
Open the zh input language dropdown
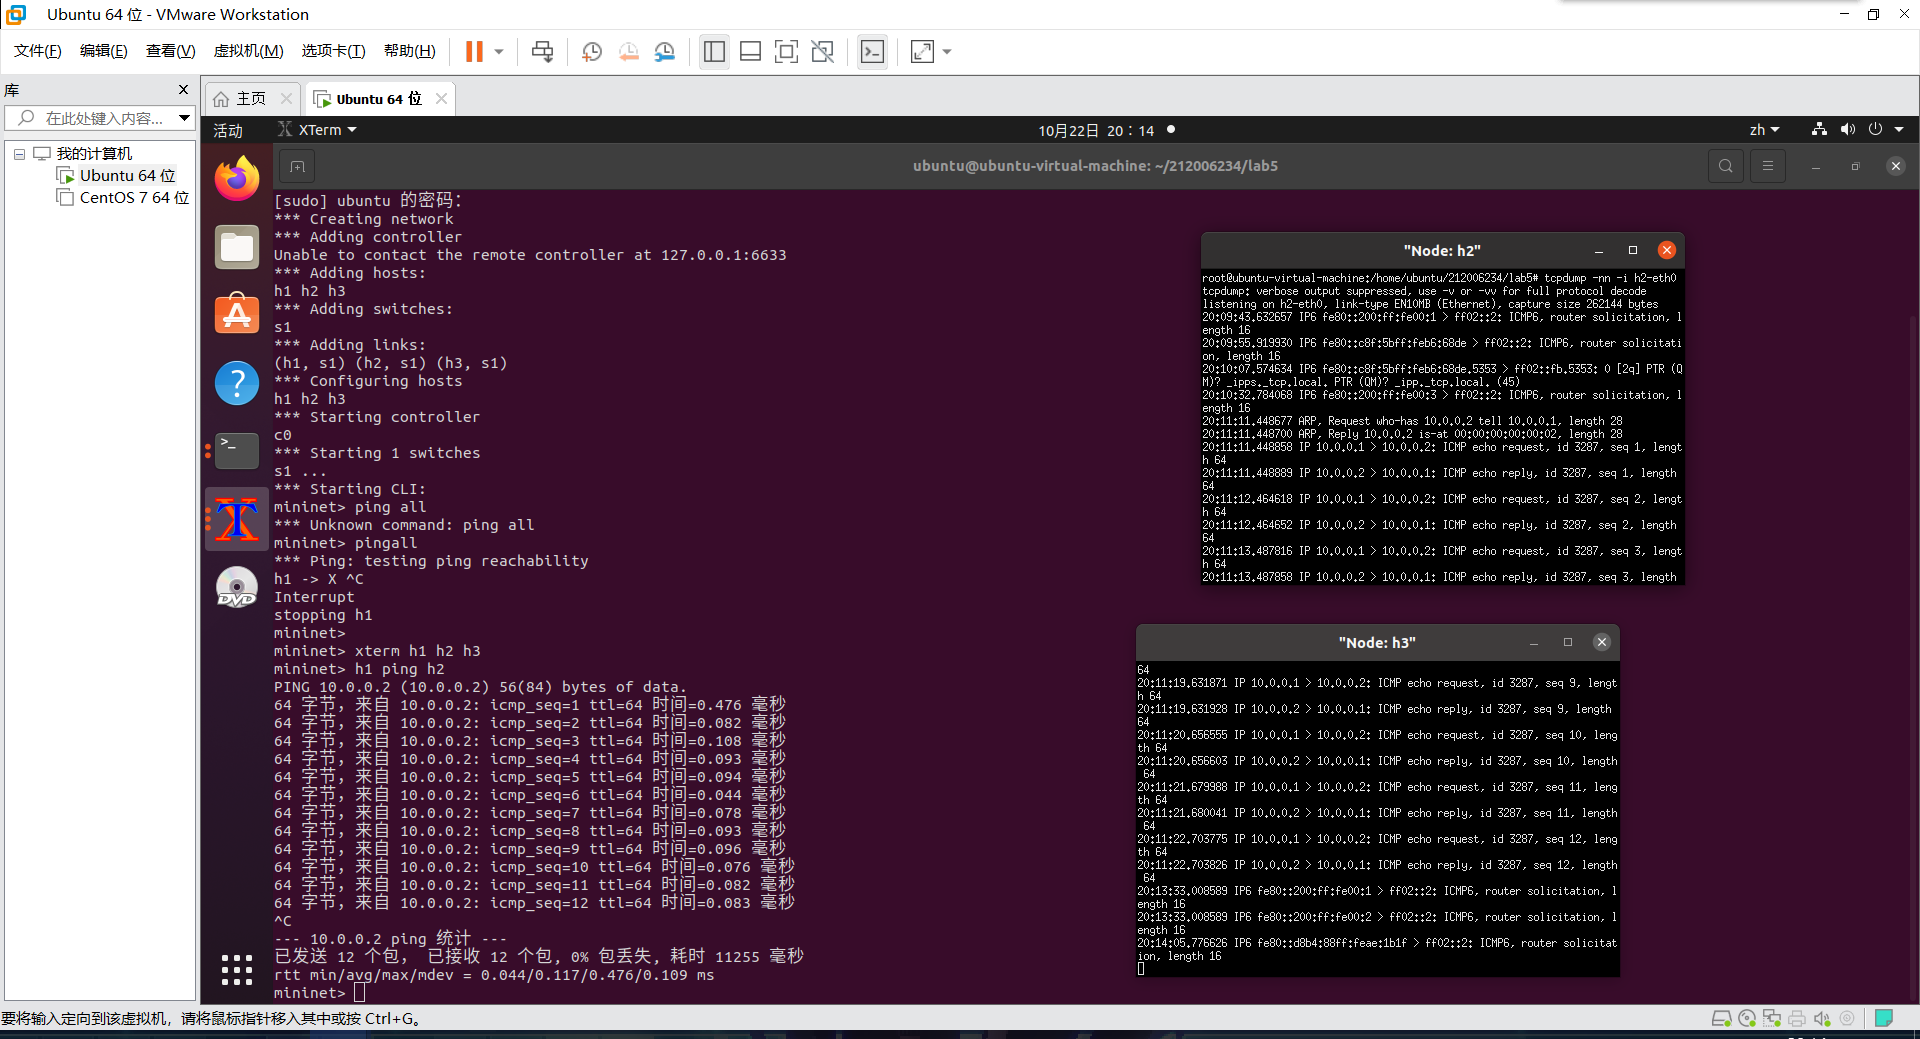coord(1764,130)
